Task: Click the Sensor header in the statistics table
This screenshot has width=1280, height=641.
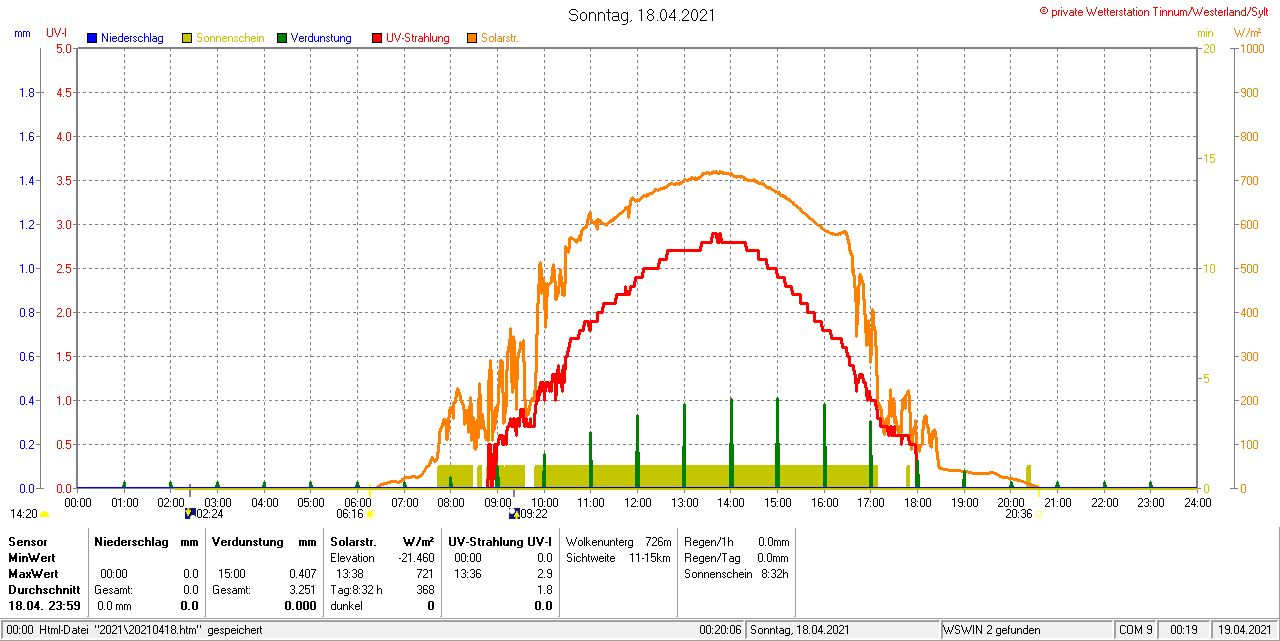Action: [27, 541]
